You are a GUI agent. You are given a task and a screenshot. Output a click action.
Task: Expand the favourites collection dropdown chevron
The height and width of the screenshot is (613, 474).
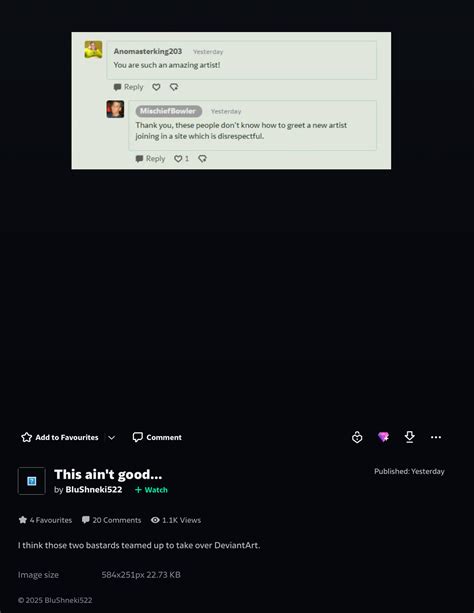pyautogui.click(x=111, y=437)
